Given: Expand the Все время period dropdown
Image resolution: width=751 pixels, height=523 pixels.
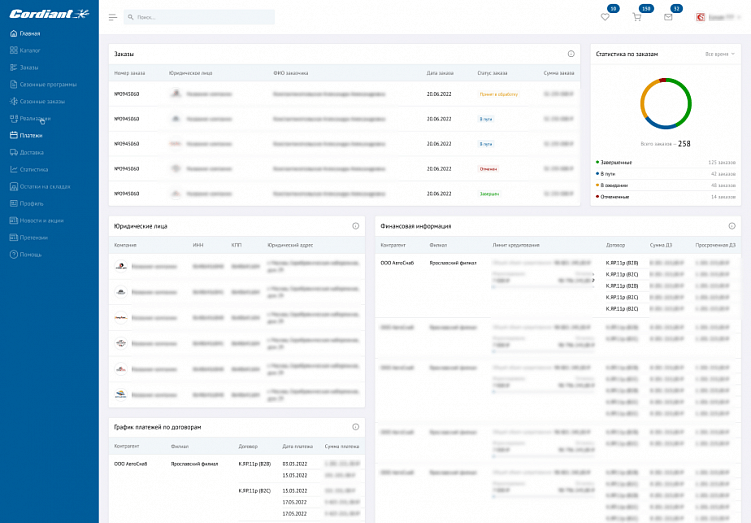Looking at the screenshot, I should (719, 54).
